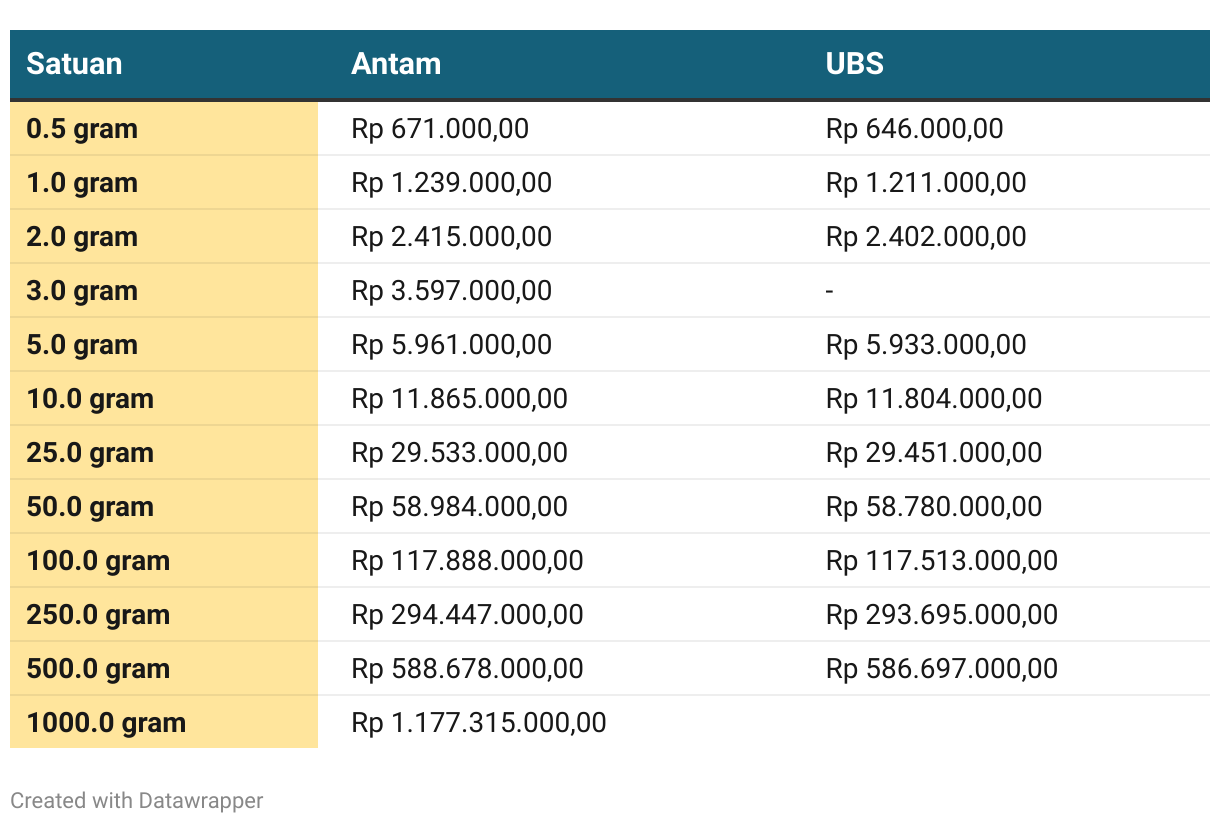
Task: Select Antam price Rp 1.239.000,00
Action: (452, 183)
